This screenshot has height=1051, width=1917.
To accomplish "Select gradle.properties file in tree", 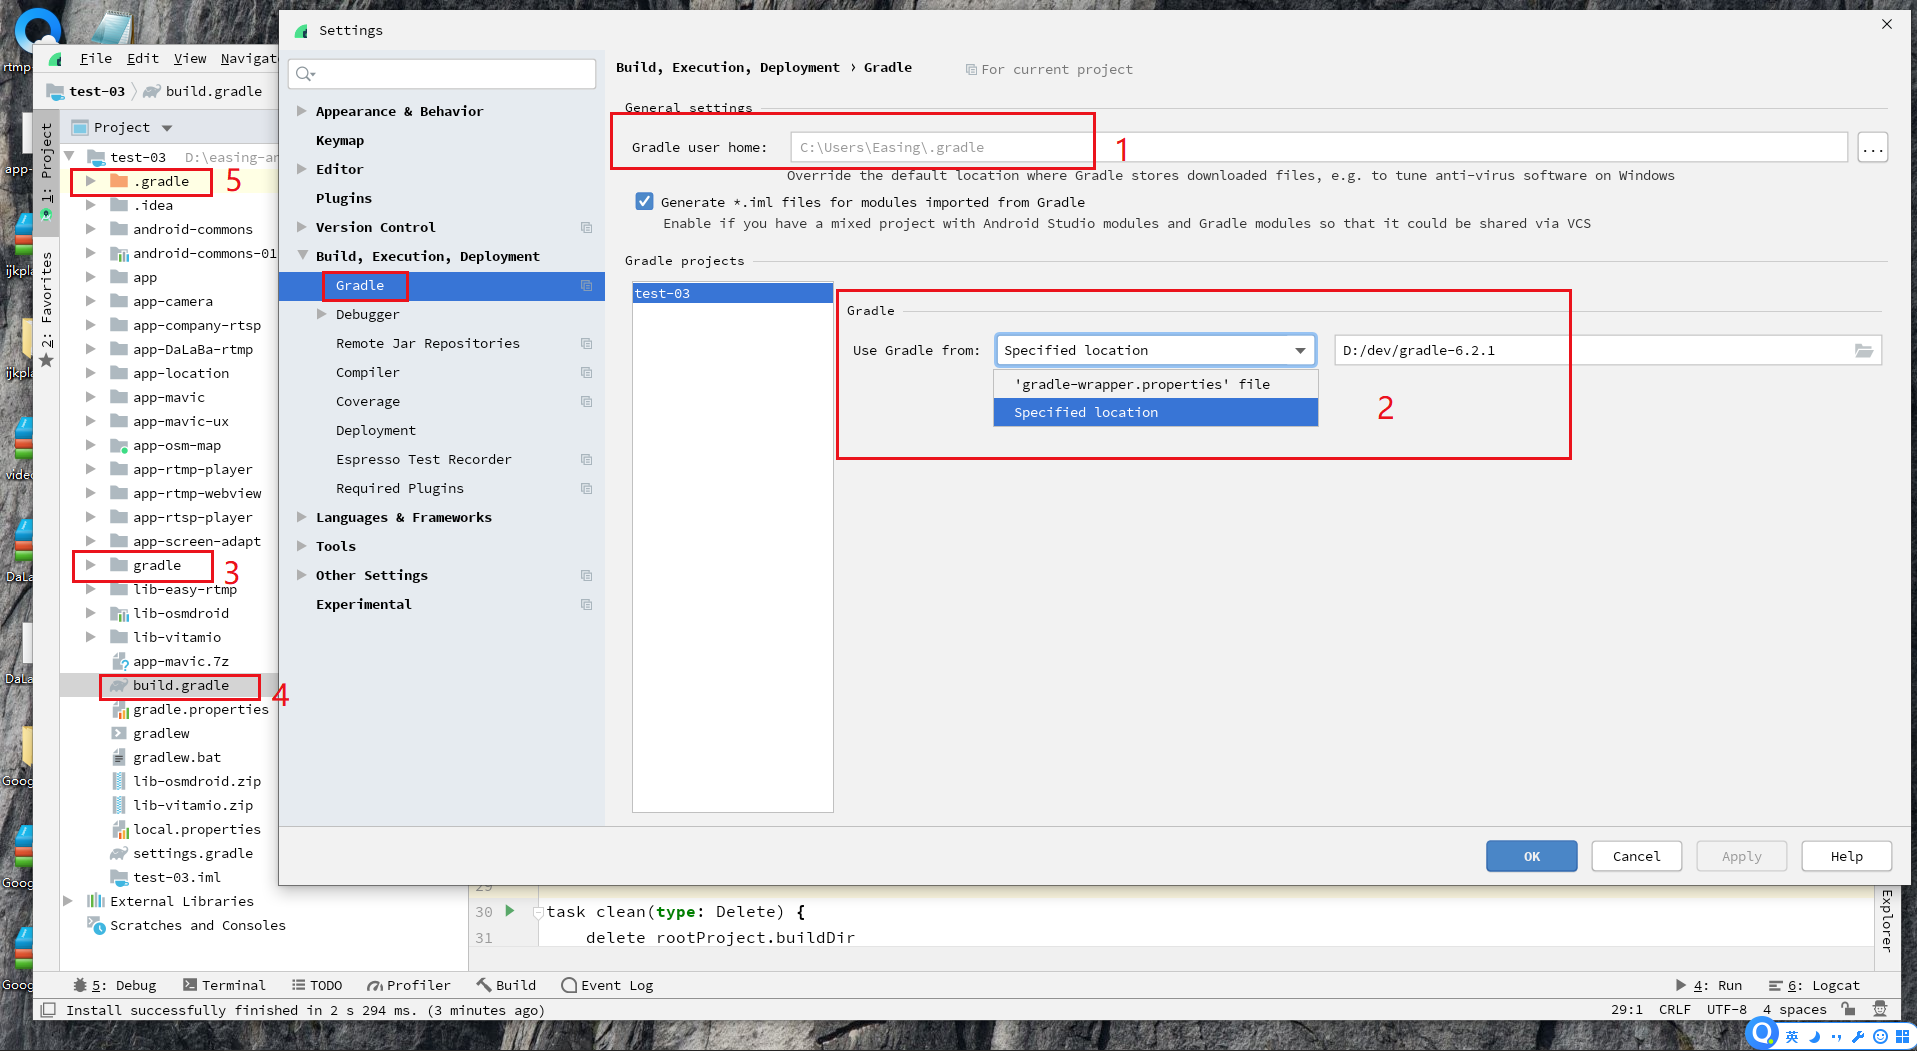I will point(200,710).
